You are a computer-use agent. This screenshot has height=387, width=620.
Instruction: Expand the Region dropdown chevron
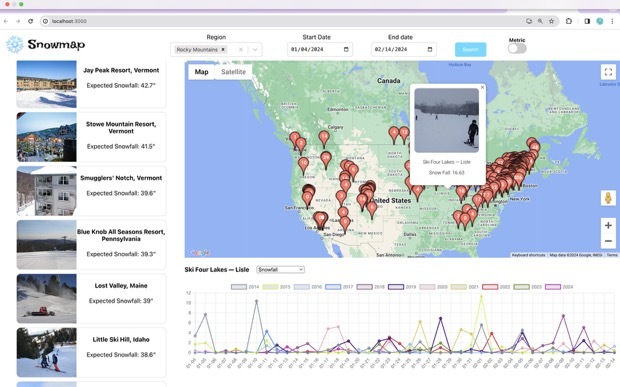point(255,49)
